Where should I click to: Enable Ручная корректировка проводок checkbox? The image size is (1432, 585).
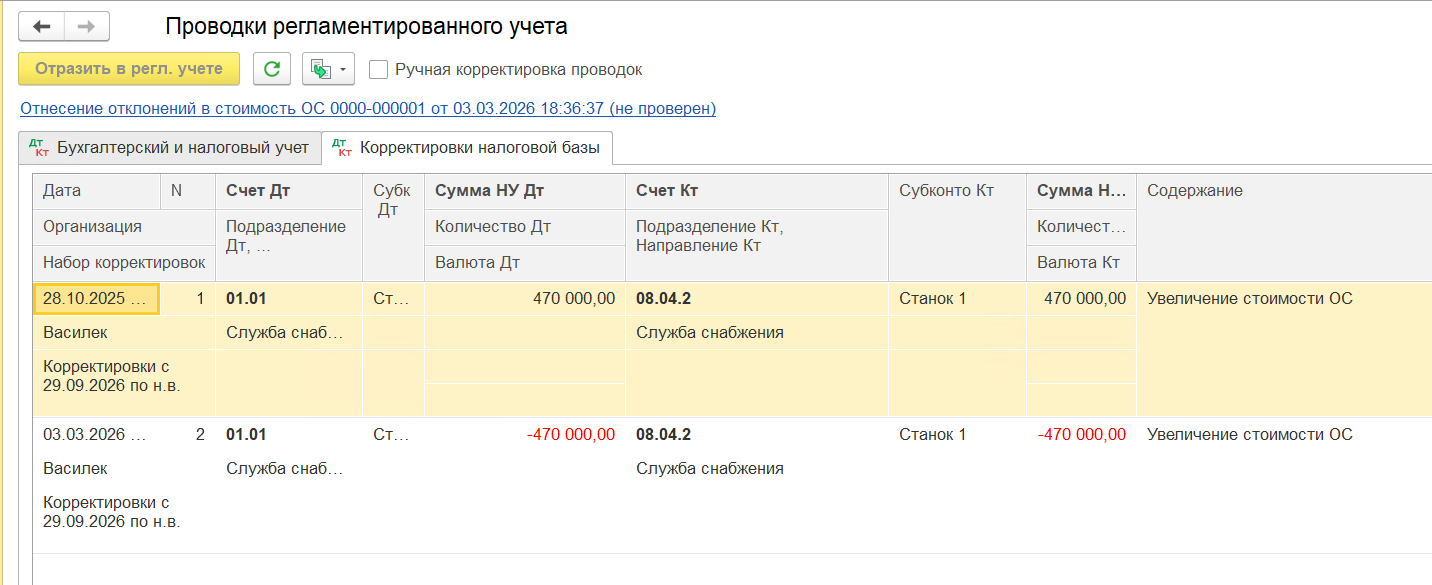(x=378, y=70)
